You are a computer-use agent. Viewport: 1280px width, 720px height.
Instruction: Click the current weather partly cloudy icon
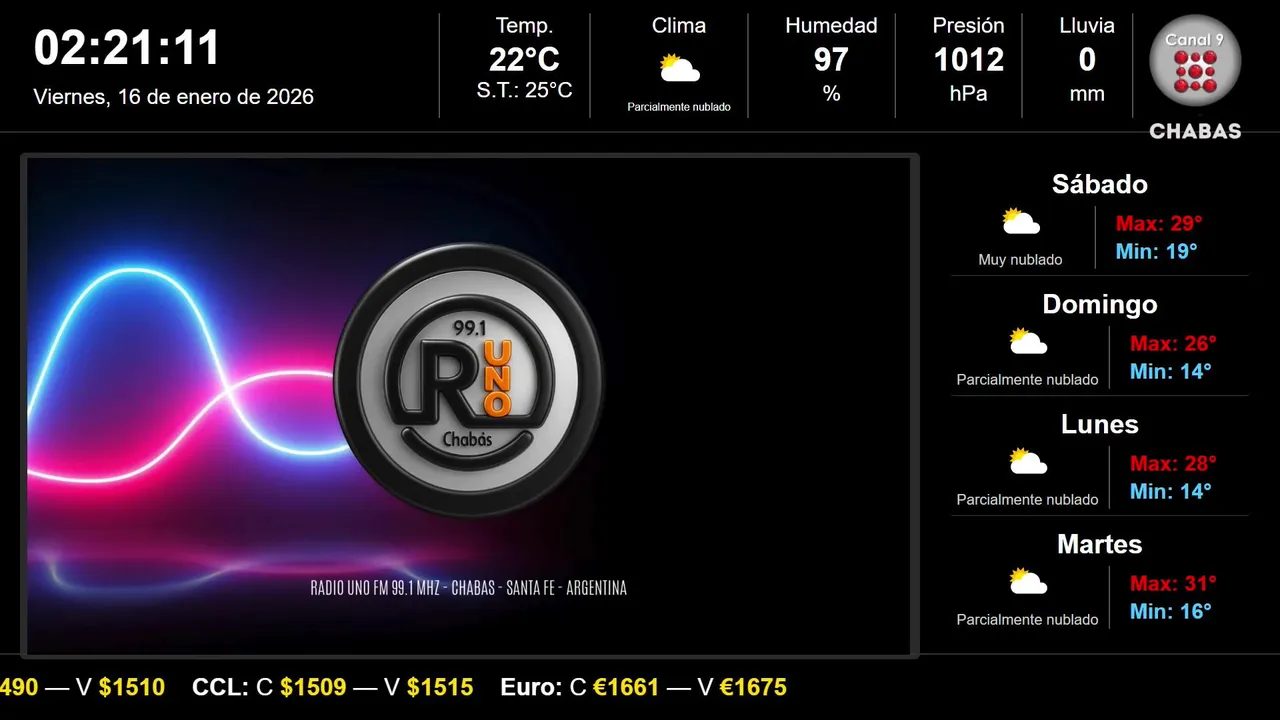[x=679, y=68]
